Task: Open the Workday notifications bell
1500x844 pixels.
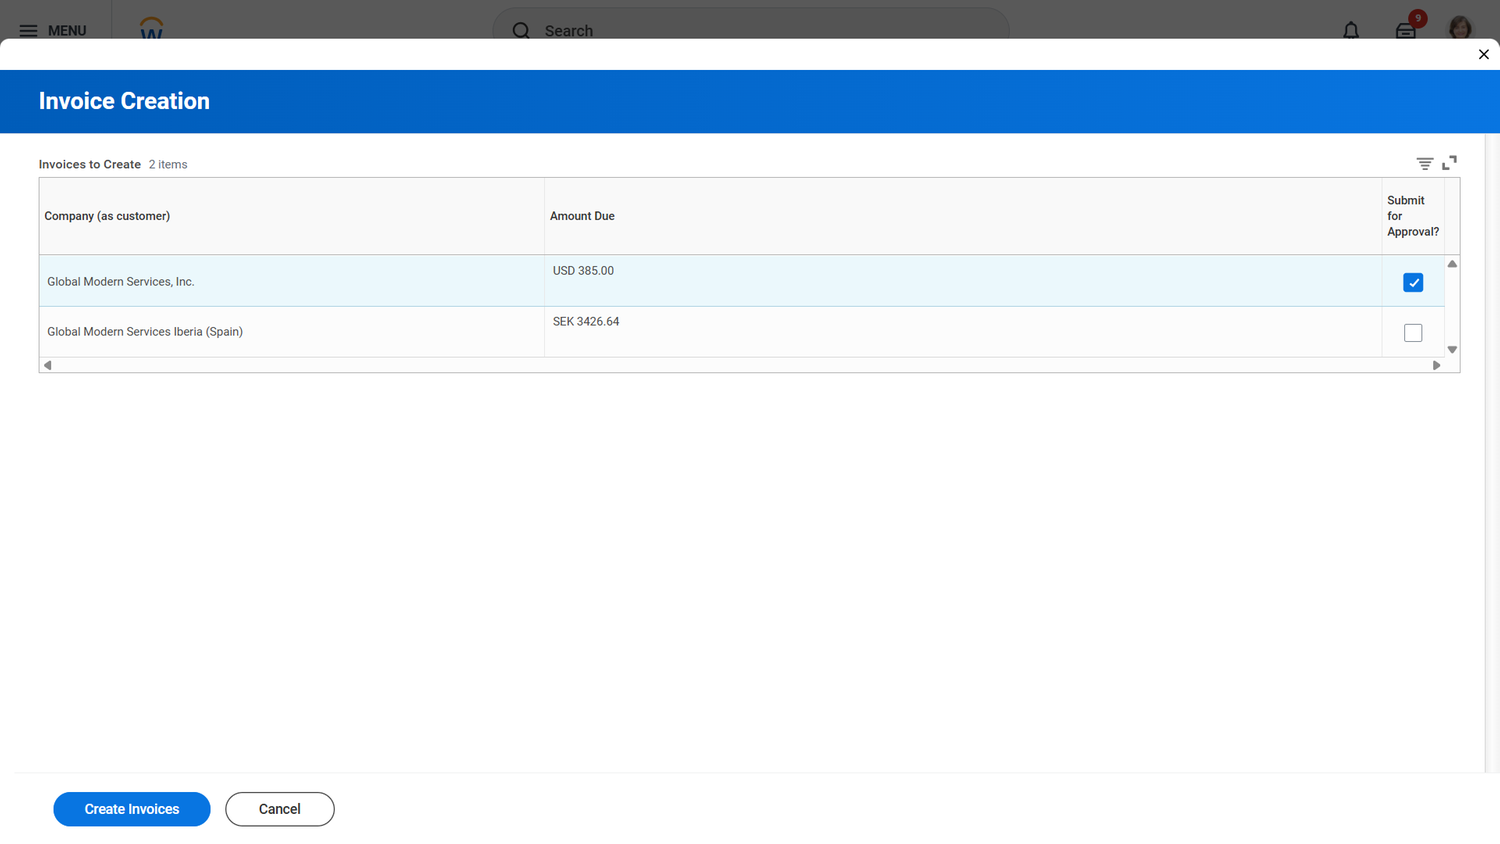Action: point(1351,30)
